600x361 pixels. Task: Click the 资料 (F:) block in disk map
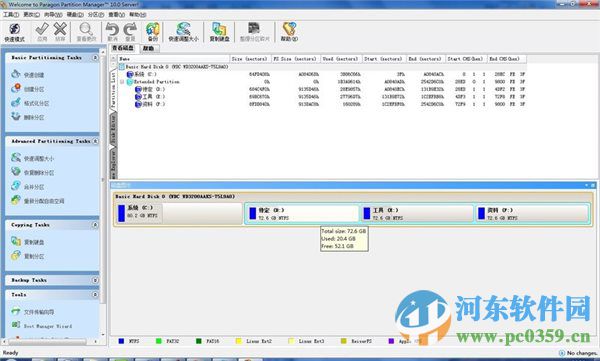click(x=532, y=214)
